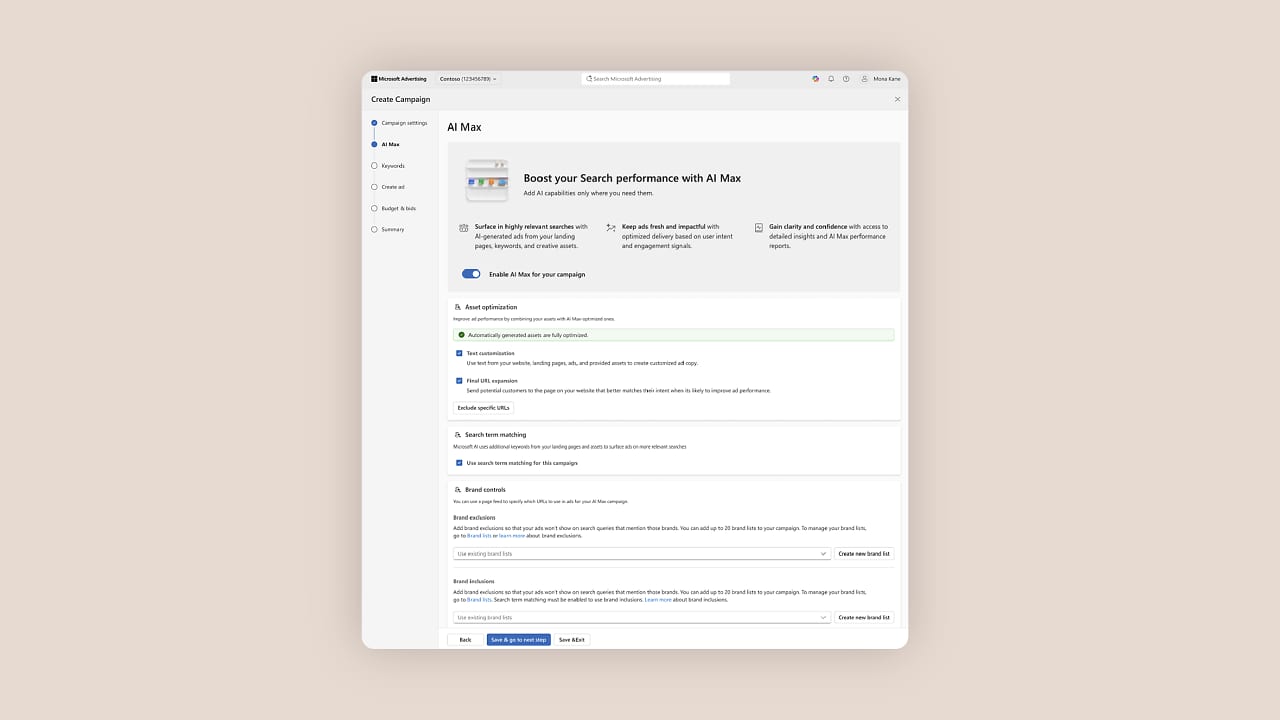Click the green fully optimized checkmark icon

pyautogui.click(x=461, y=335)
